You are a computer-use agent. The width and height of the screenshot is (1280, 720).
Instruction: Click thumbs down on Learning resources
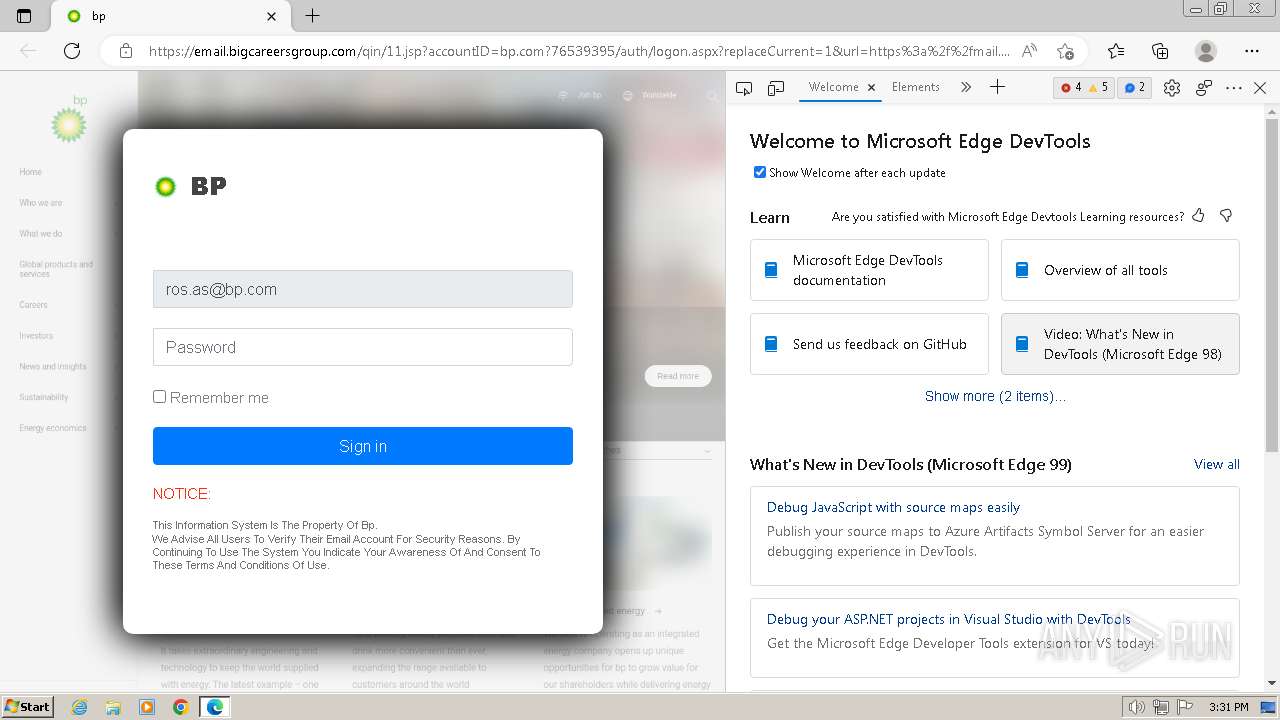[x=1226, y=215]
